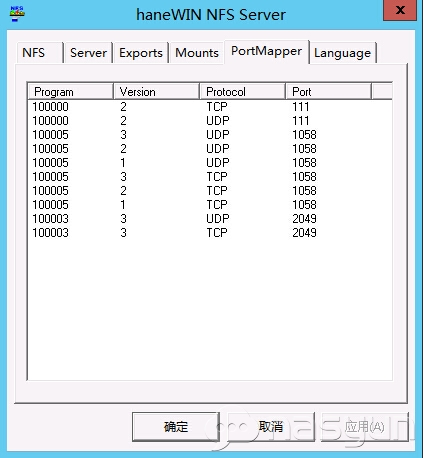The height and width of the screenshot is (458, 423).
Task: Show the Mounts tab
Action: (x=197, y=53)
